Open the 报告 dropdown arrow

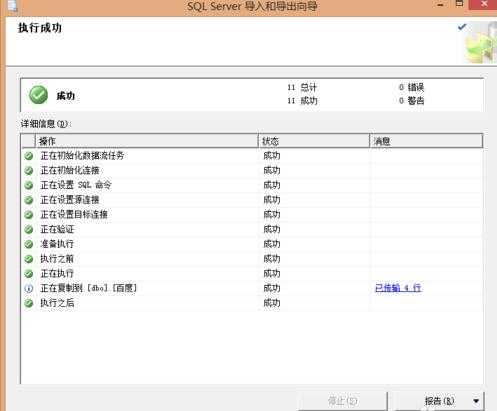476,401
